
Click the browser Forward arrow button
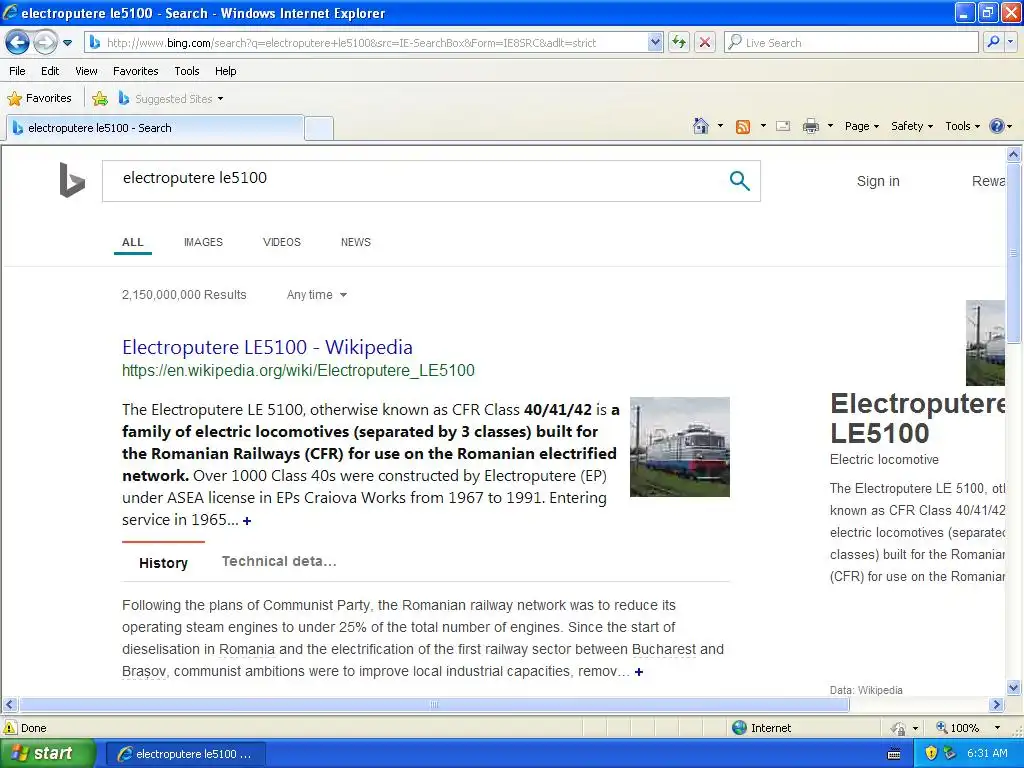(x=44, y=43)
